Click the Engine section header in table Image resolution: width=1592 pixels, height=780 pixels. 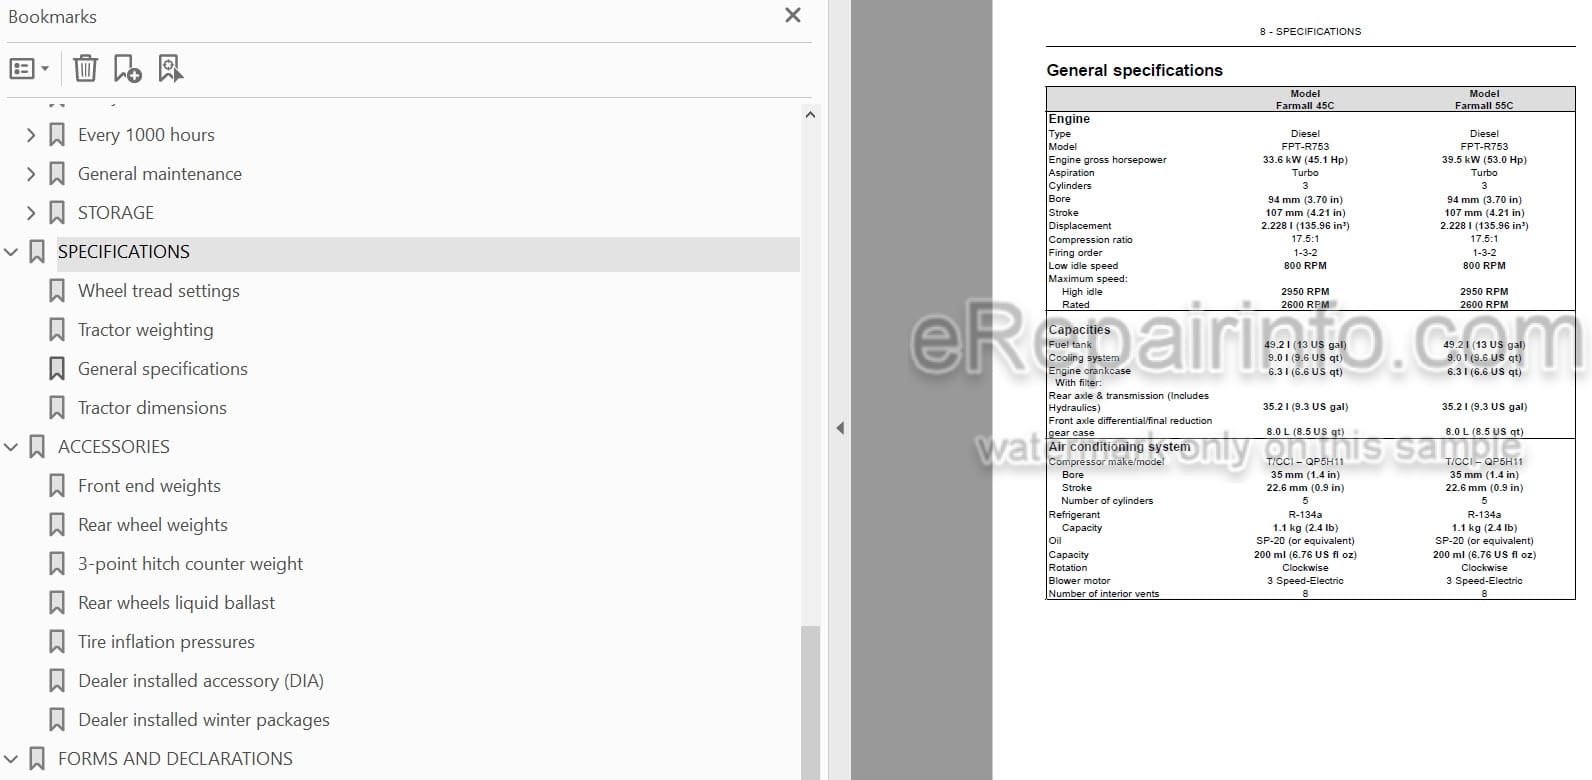coord(1069,119)
